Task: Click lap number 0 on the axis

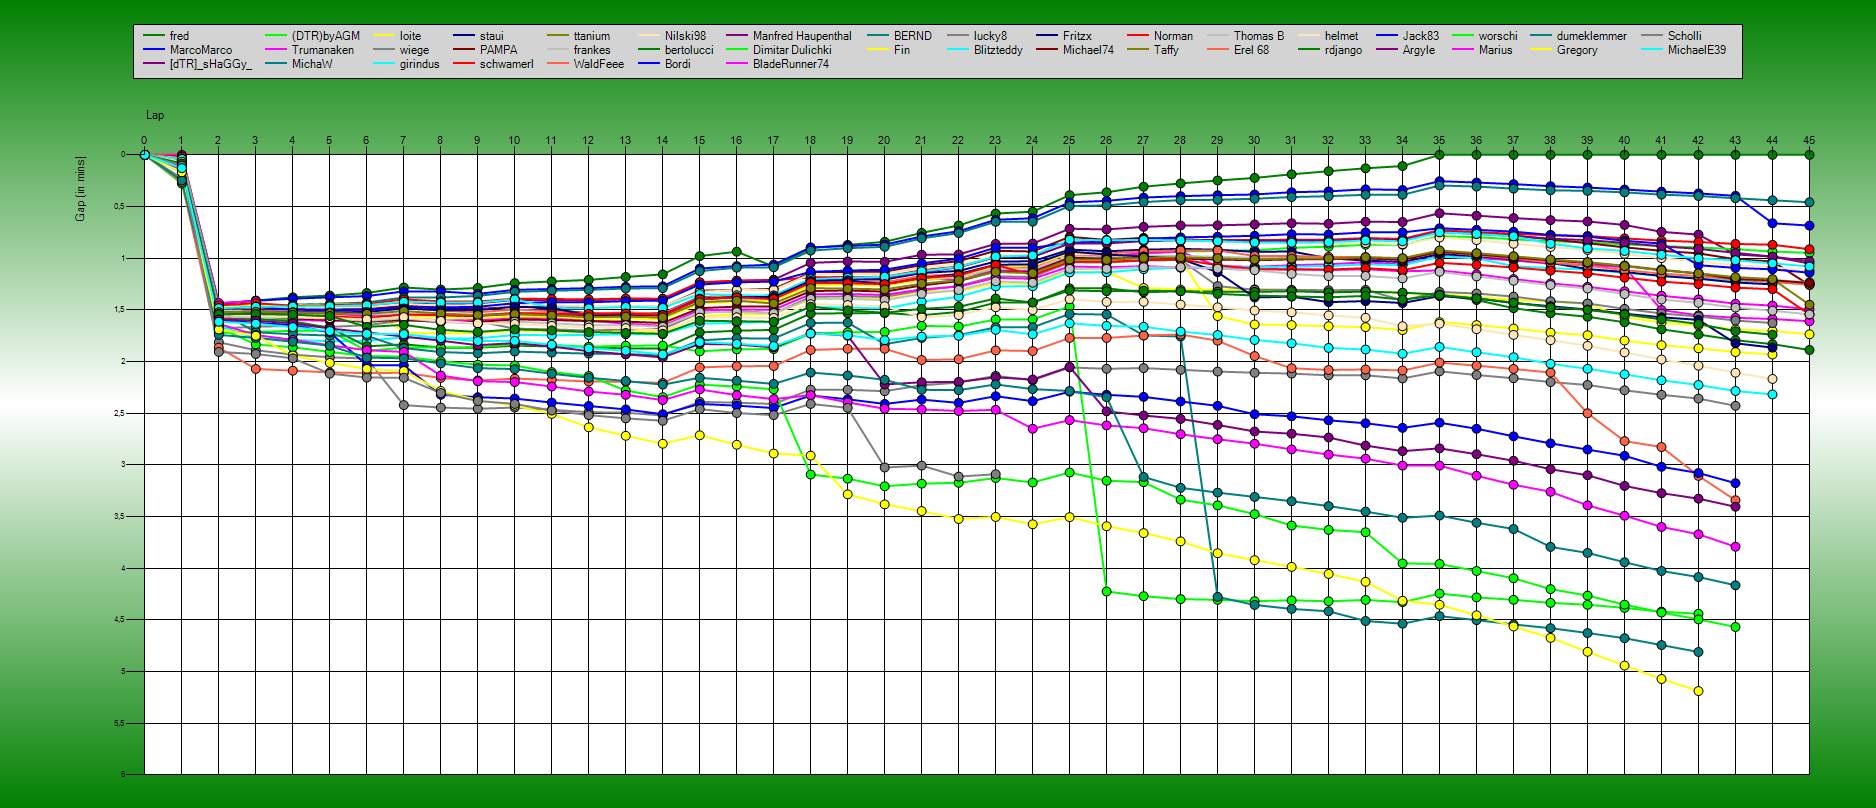Action: click(x=144, y=141)
